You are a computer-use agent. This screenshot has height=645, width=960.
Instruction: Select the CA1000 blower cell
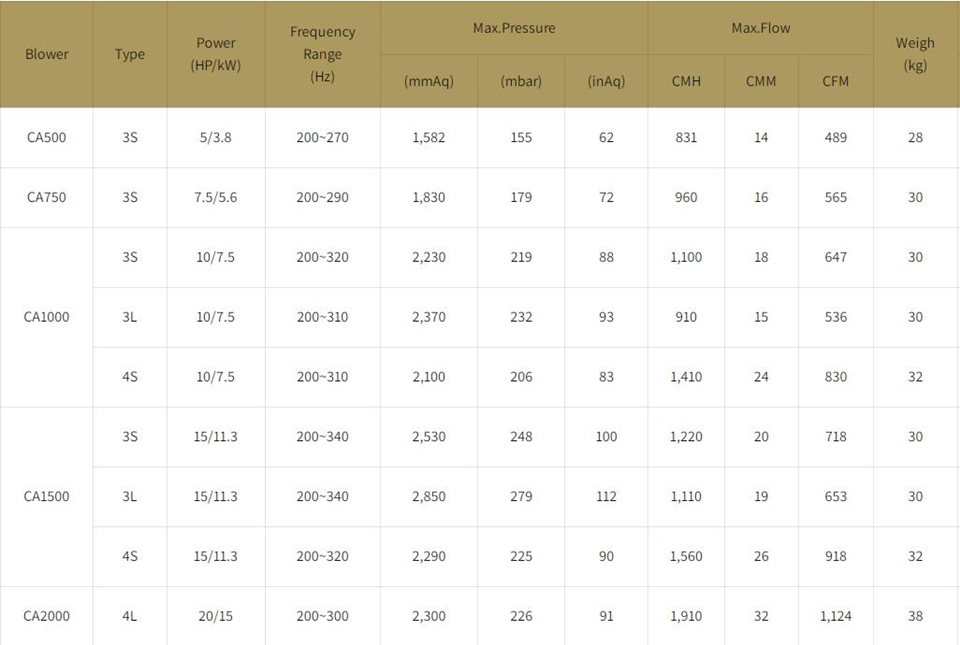pos(47,317)
